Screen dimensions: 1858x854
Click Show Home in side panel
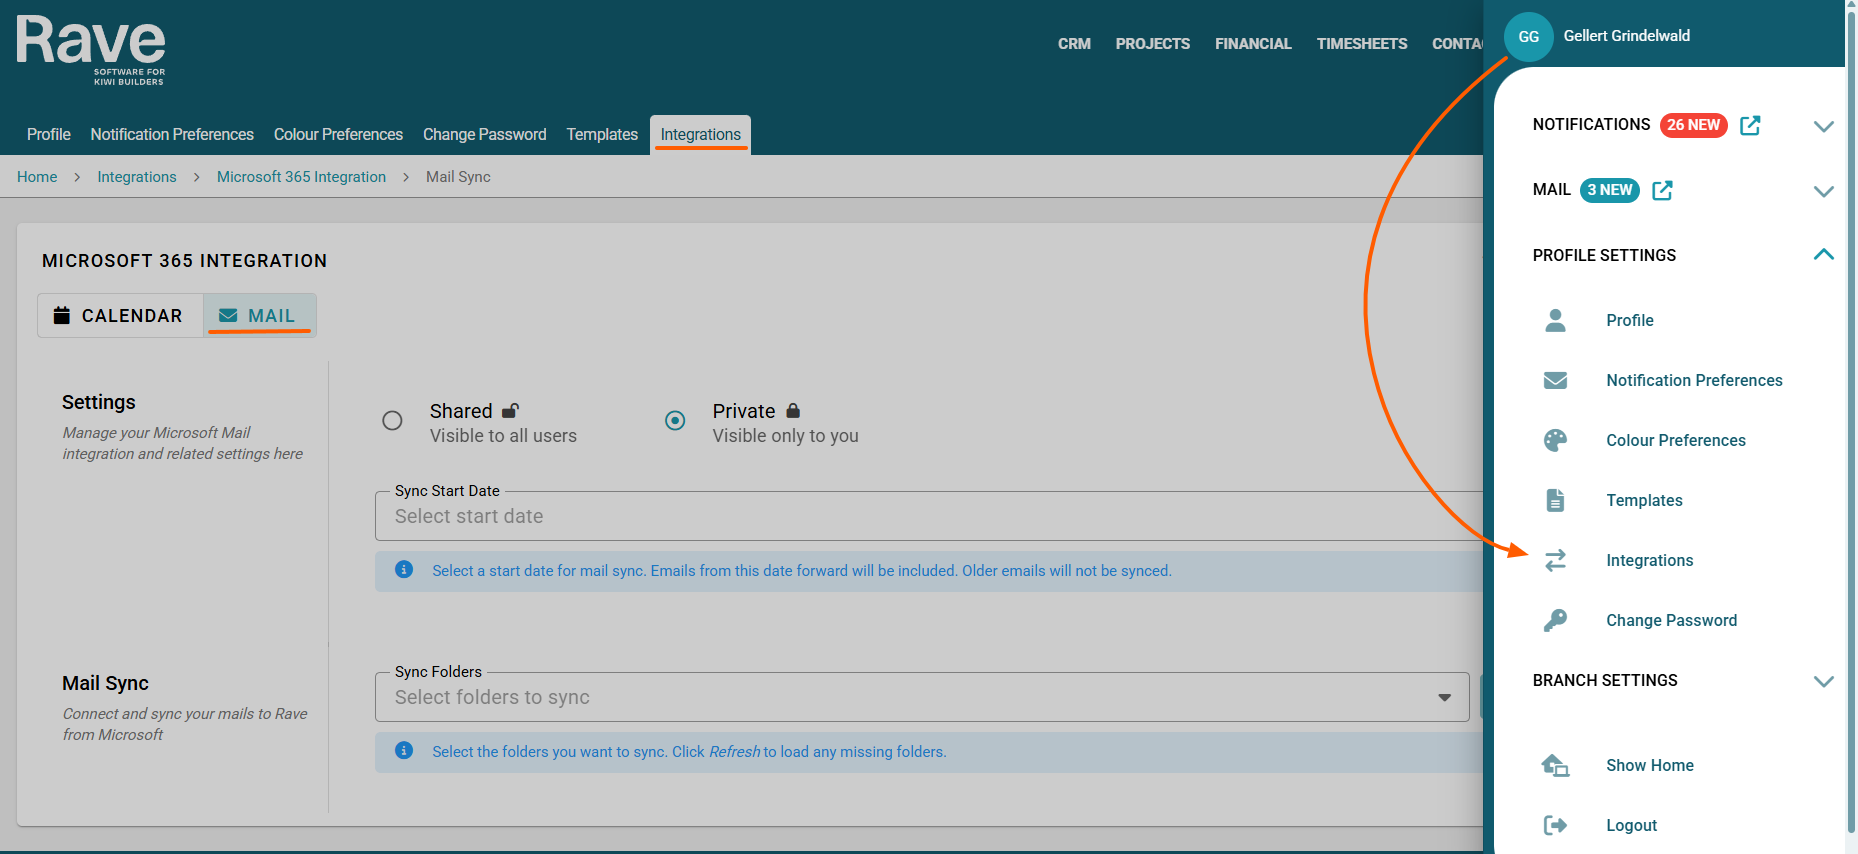pos(1650,765)
